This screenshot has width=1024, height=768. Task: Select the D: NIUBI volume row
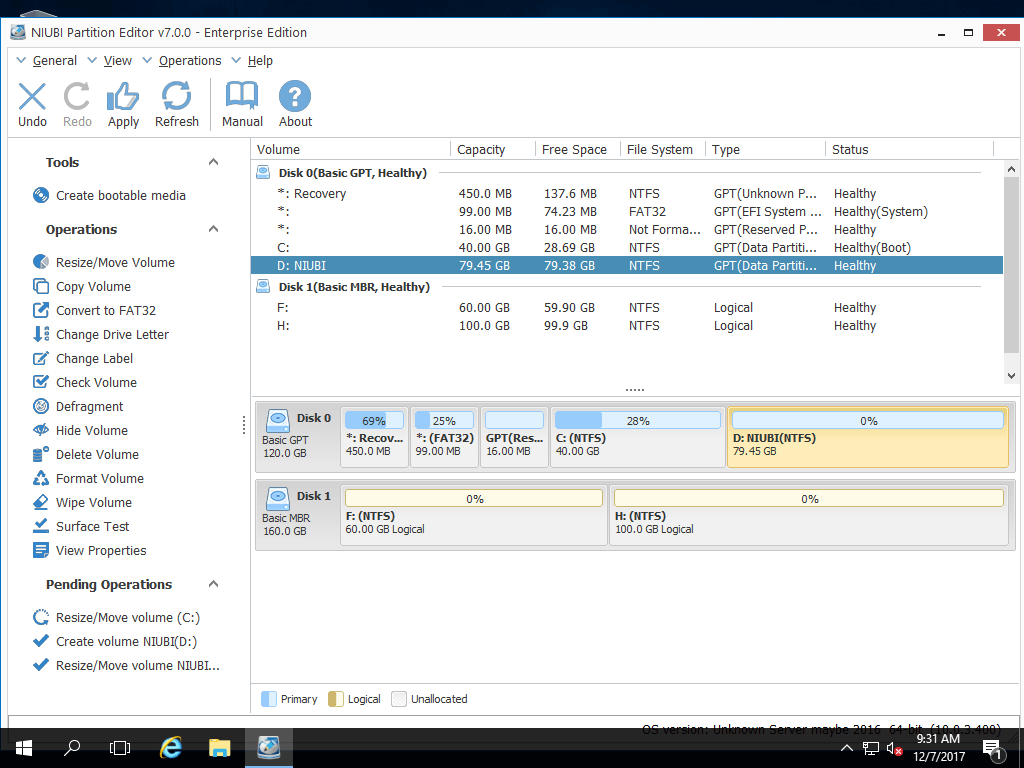click(x=627, y=265)
